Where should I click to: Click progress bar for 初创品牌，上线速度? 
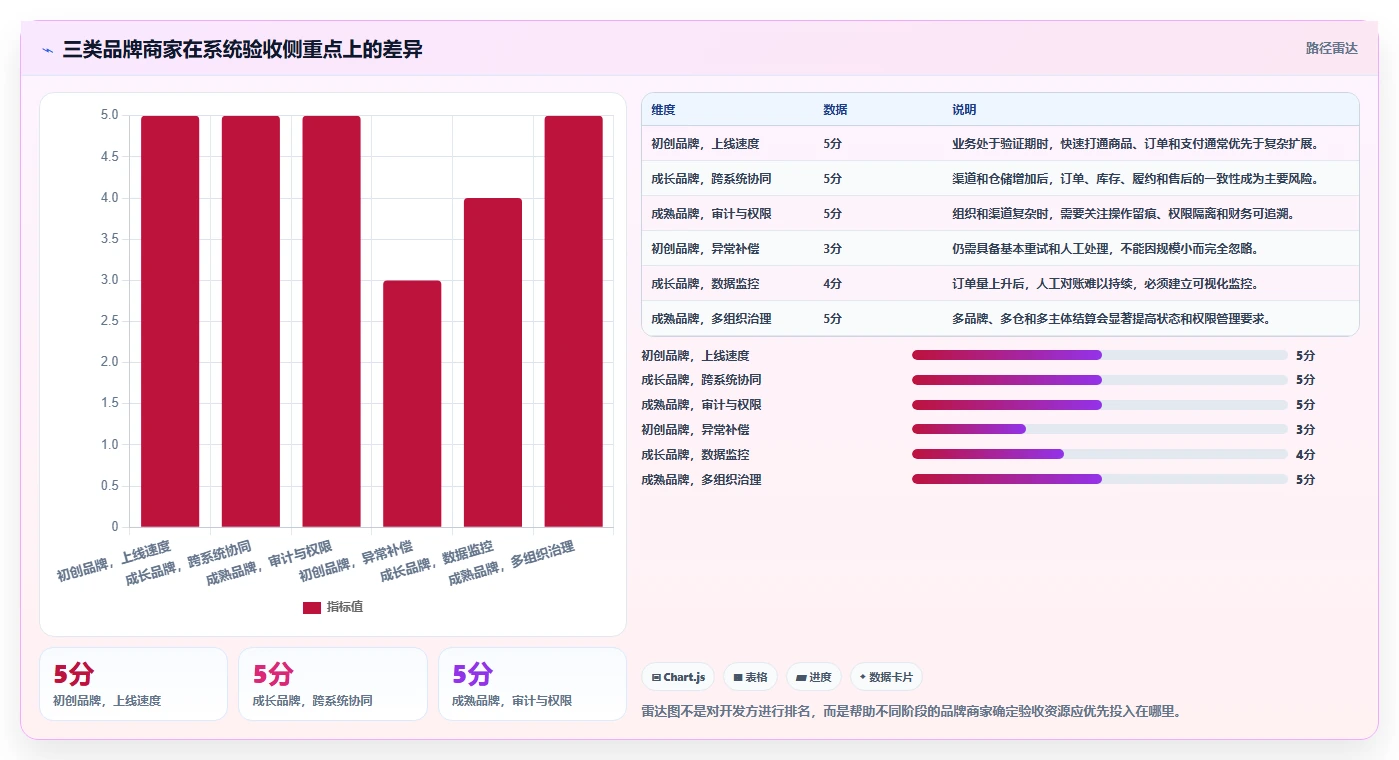1100,355
